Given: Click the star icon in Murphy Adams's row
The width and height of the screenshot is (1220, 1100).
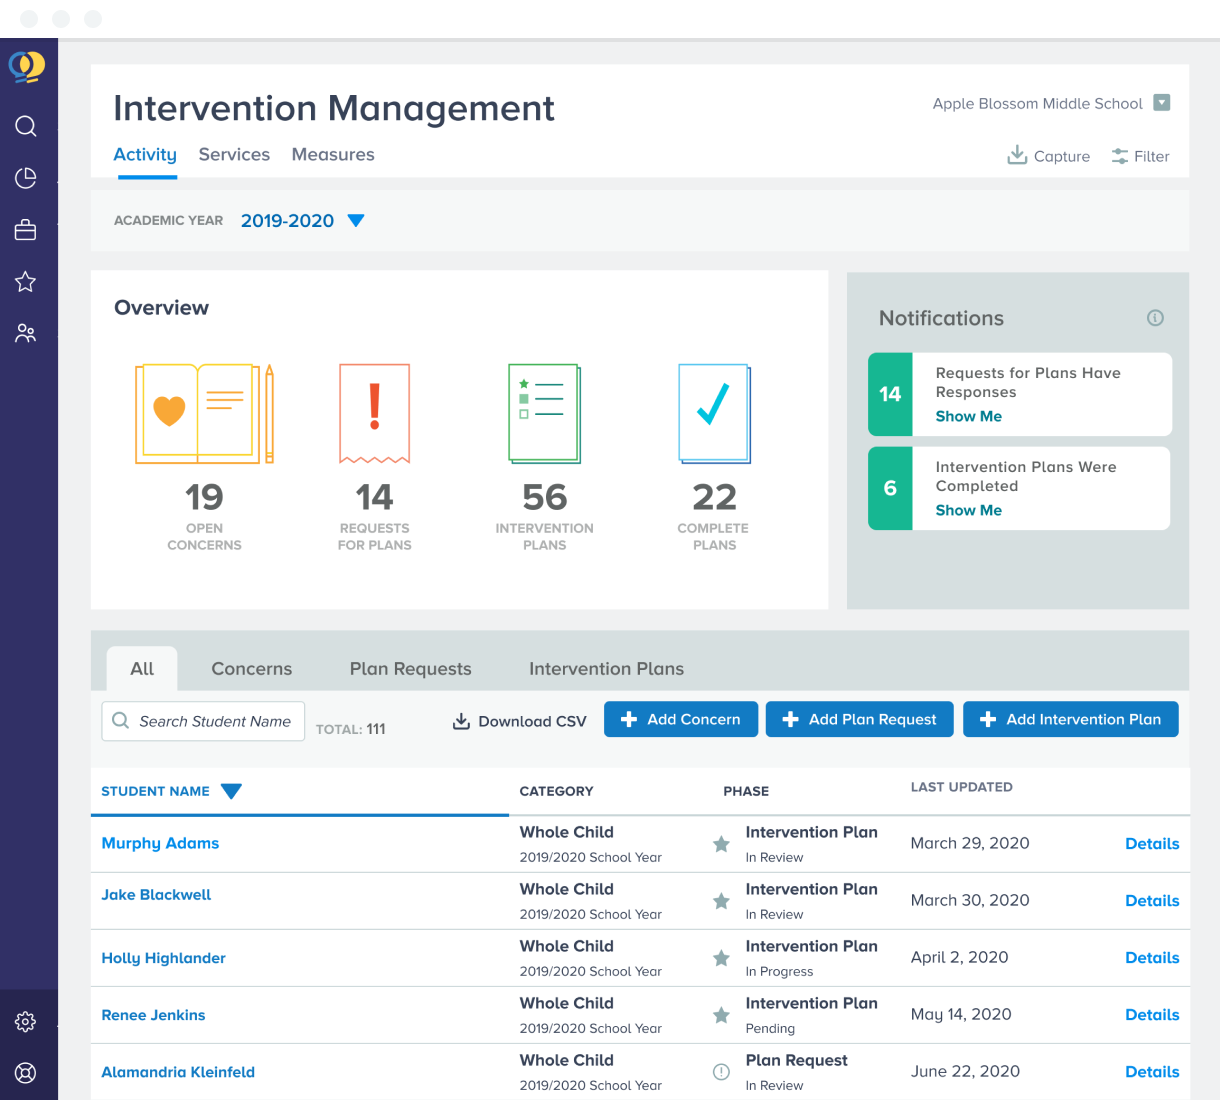Looking at the screenshot, I should click(721, 844).
